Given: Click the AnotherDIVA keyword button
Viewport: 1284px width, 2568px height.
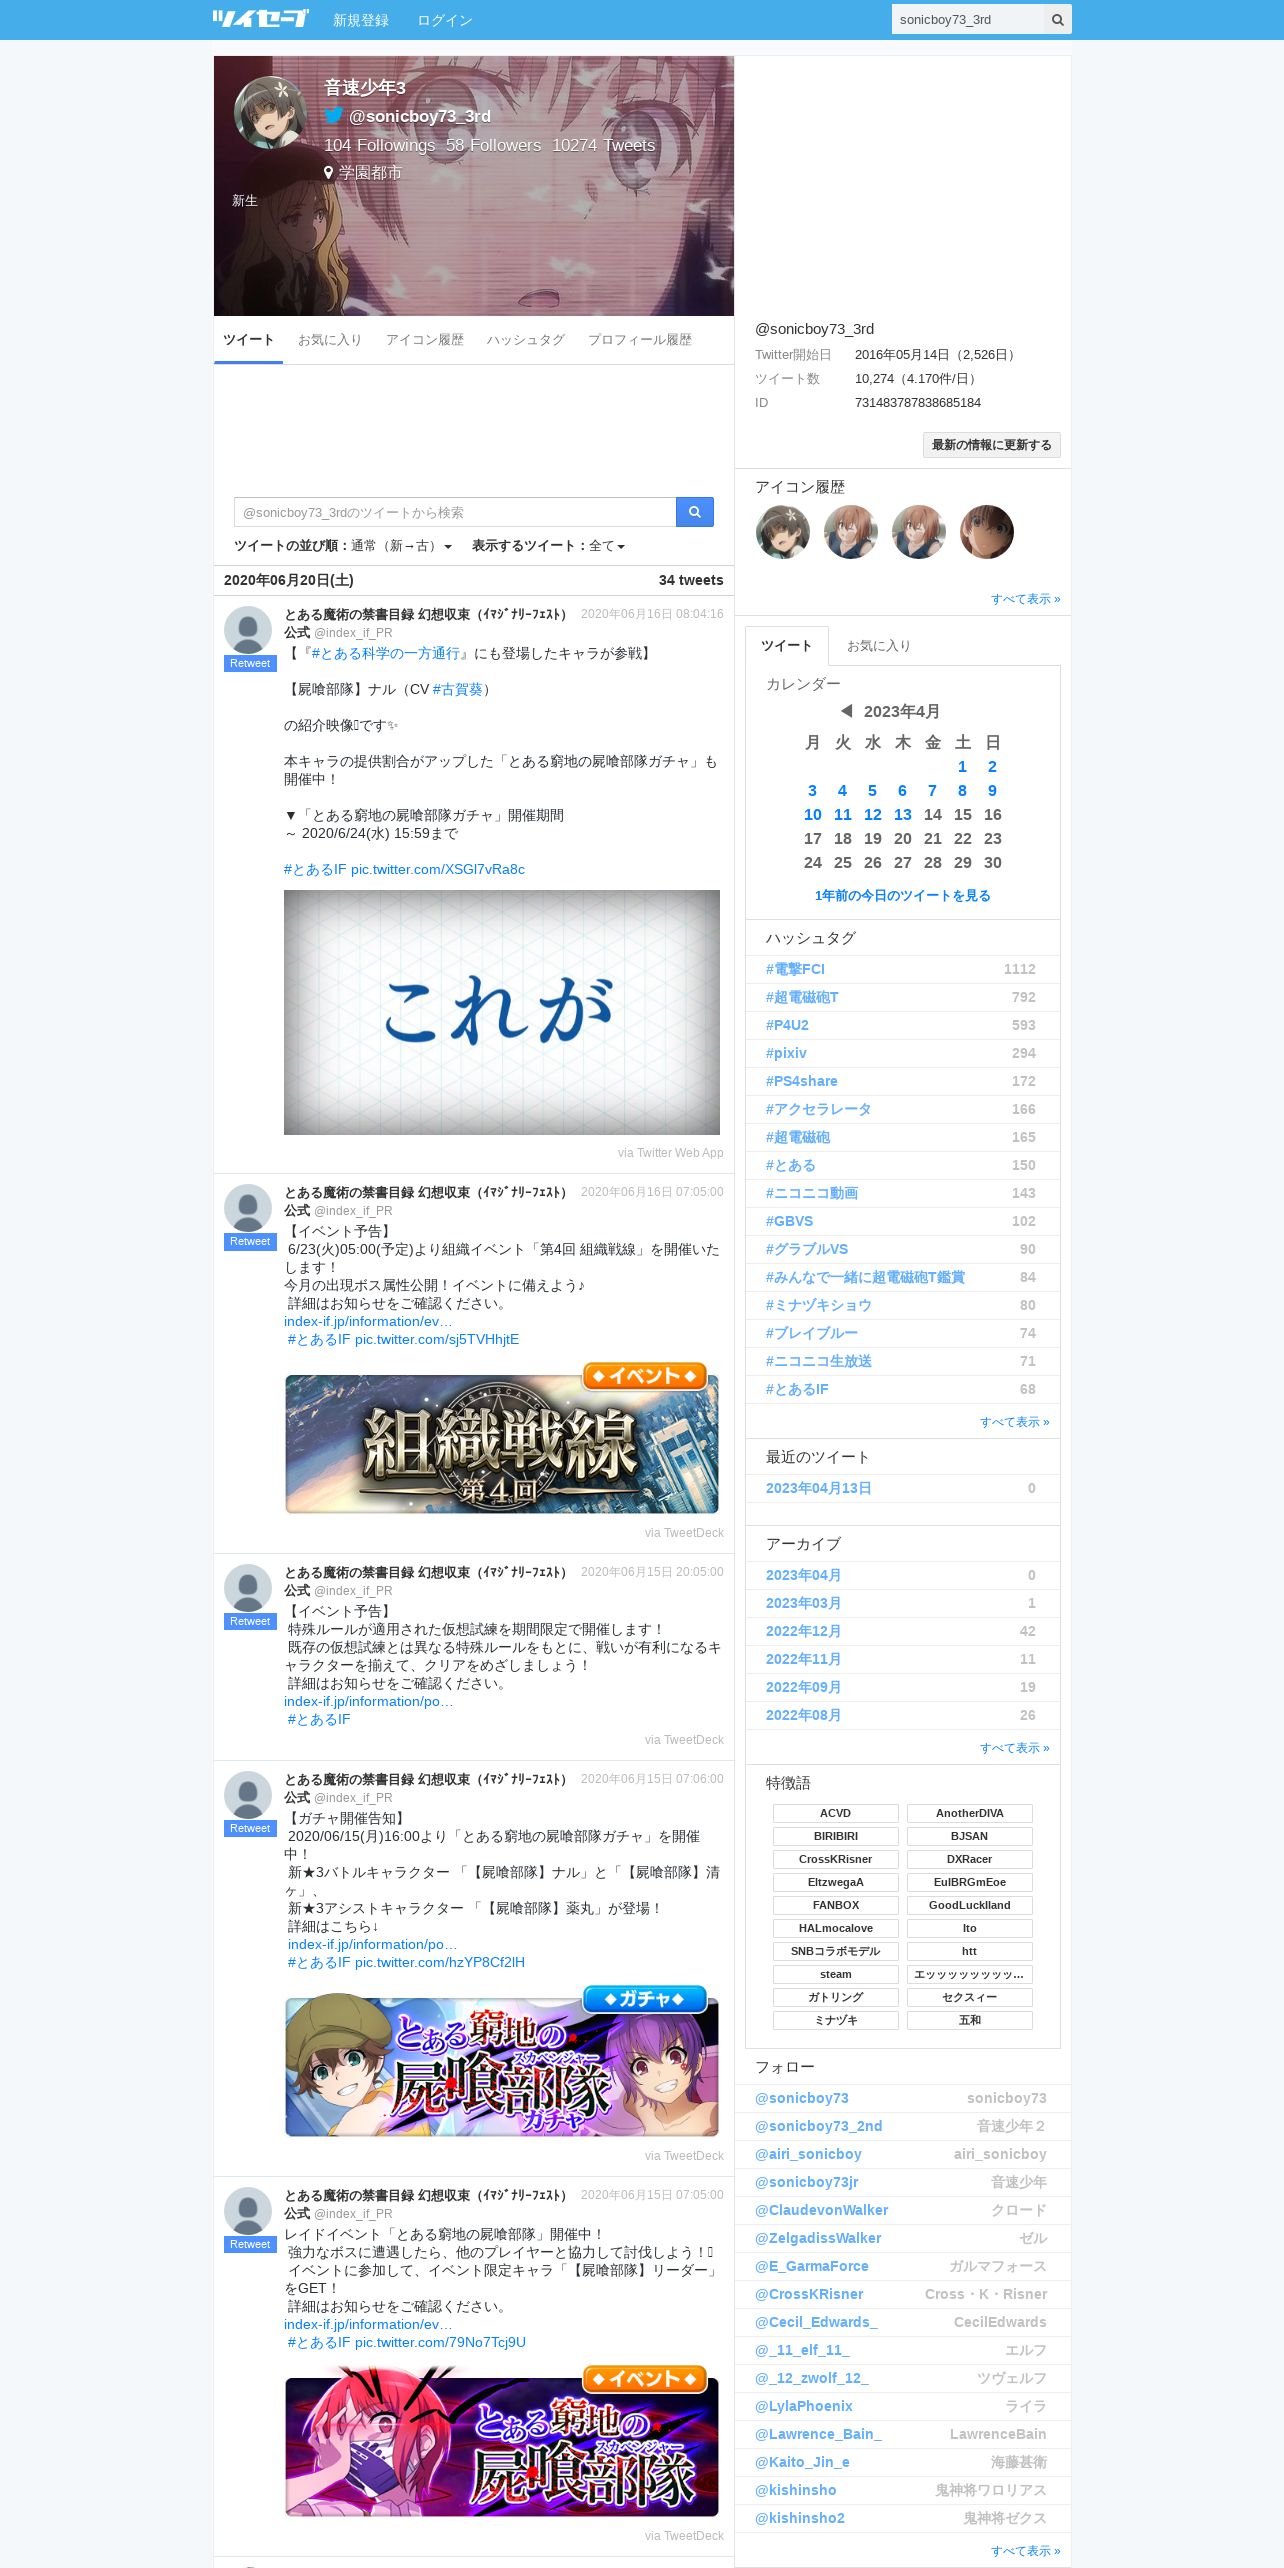Looking at the screenshot, I should 970,1813.
